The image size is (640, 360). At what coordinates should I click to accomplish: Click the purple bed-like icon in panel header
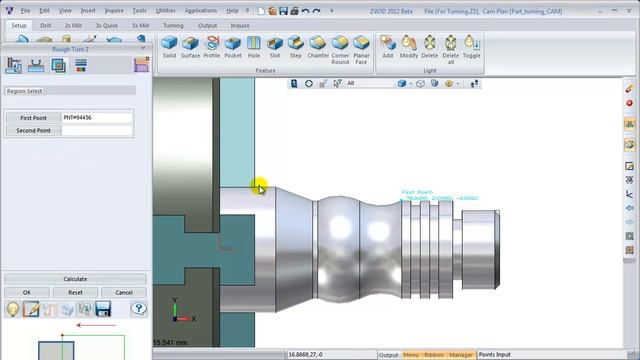141,65
